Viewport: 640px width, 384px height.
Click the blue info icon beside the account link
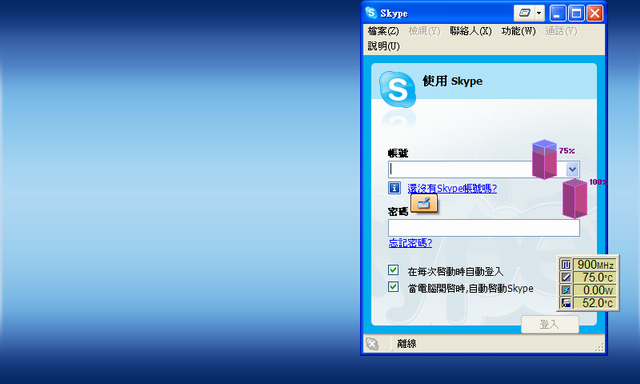[x=394, y=188]
